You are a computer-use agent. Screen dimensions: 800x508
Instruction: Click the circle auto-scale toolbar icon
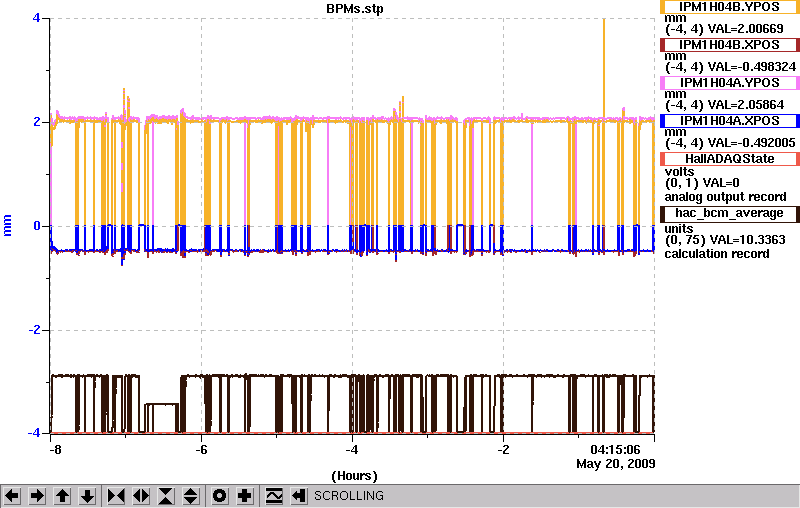[219, 496]
